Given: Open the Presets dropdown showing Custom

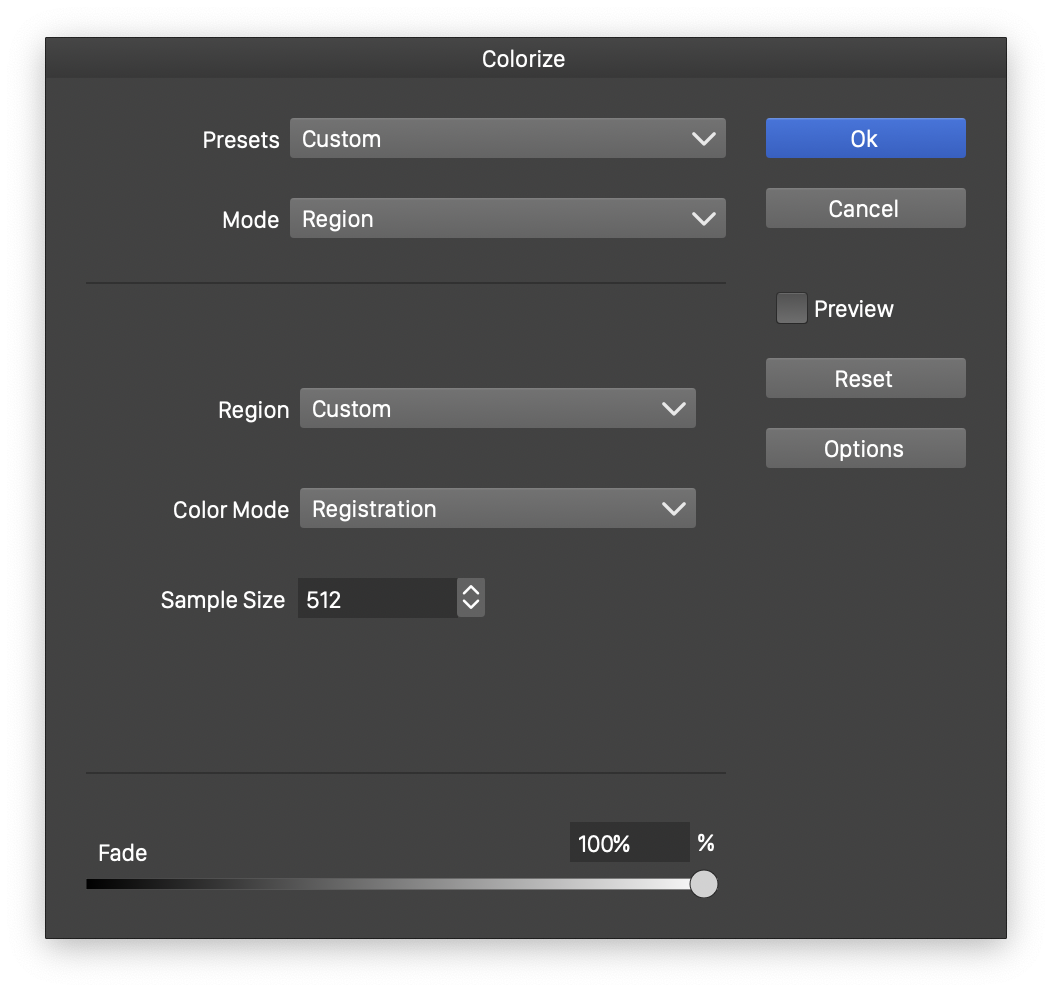Looking at the screenshot, I should [x=507, y=139].
